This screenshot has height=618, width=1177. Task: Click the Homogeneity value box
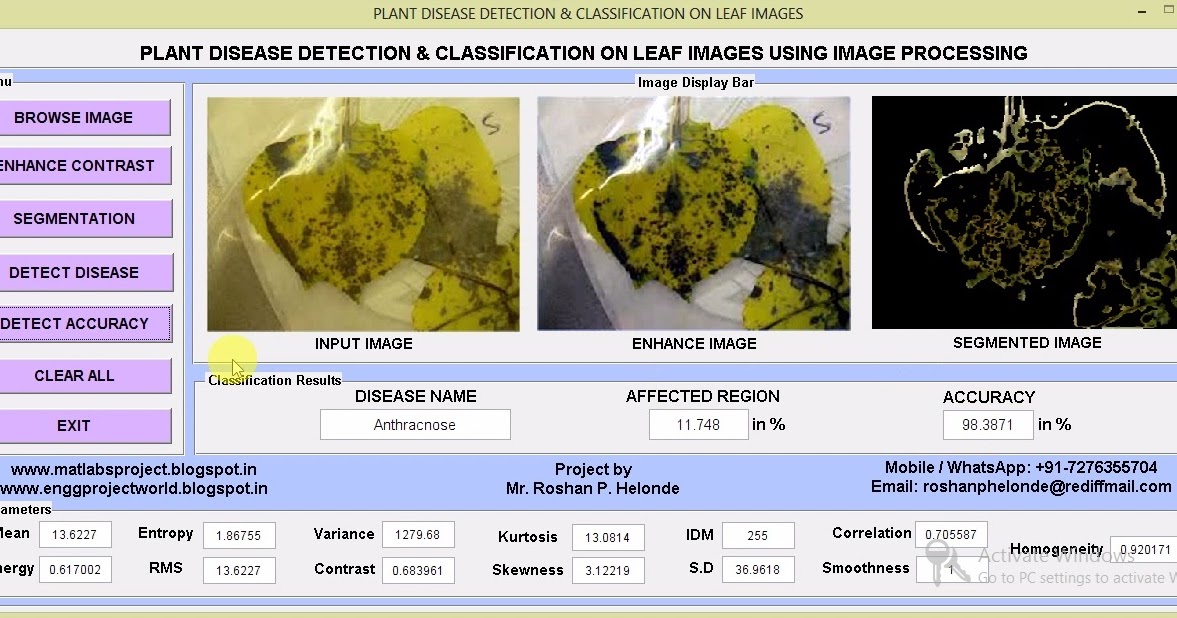tap(1144, 550)
